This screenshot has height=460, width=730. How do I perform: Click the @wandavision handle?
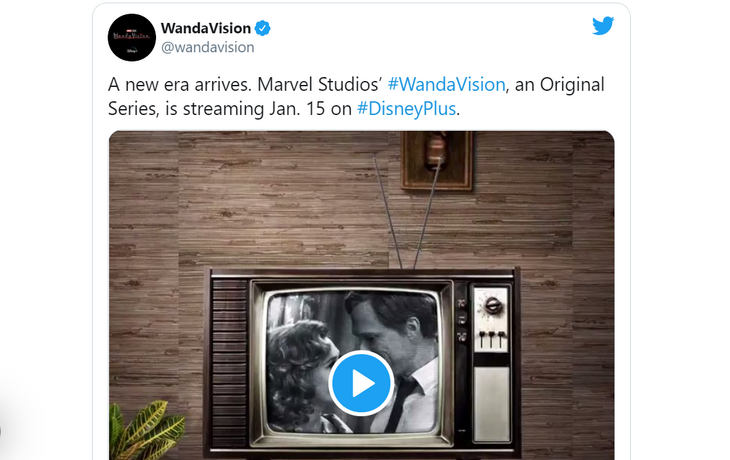[x=208, y=47]
